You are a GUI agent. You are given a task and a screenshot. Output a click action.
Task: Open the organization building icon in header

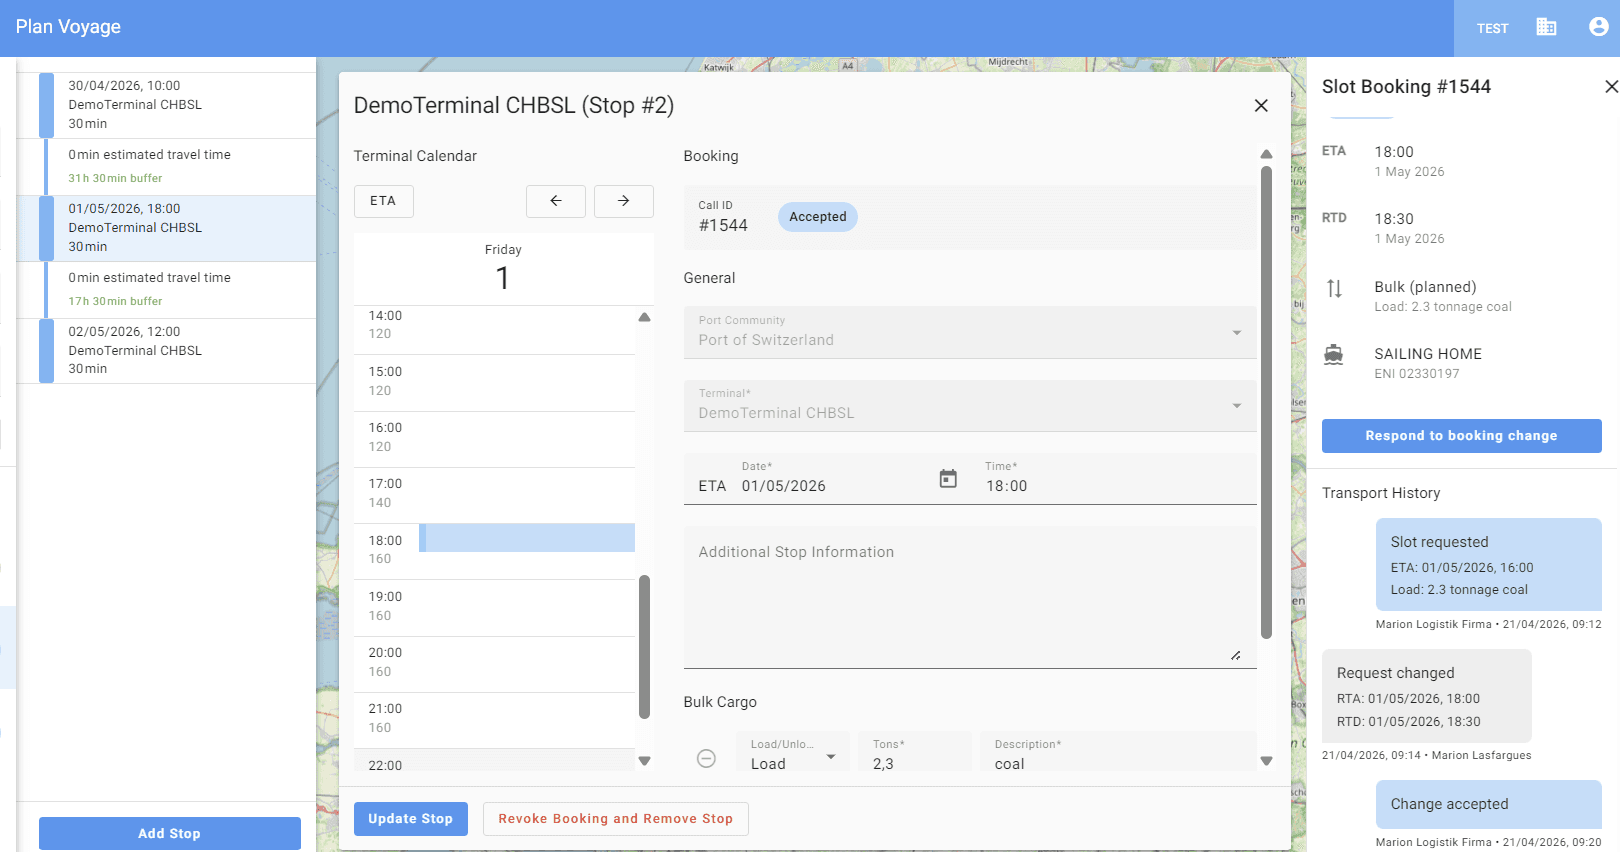(x=1546, y=27)
